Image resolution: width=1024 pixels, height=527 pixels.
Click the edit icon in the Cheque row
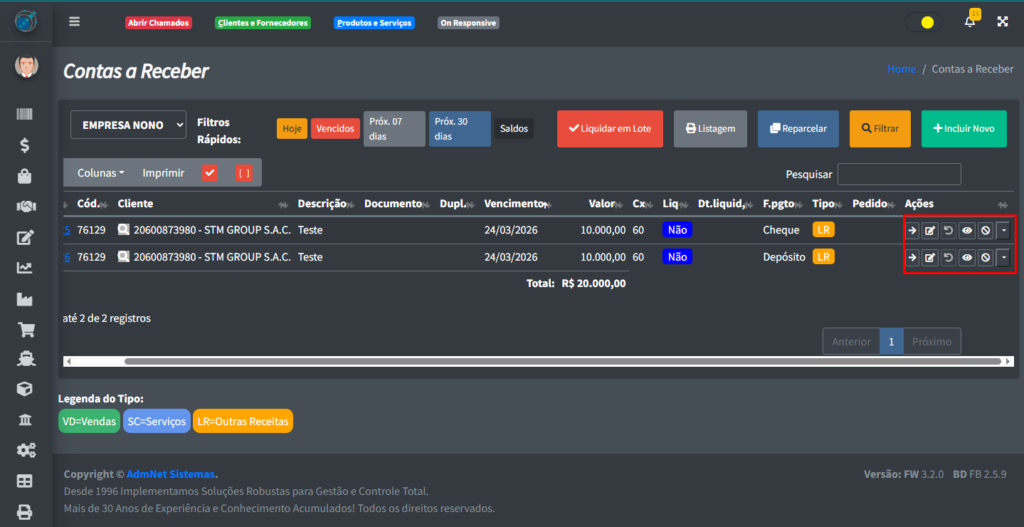tap(930, 231)
